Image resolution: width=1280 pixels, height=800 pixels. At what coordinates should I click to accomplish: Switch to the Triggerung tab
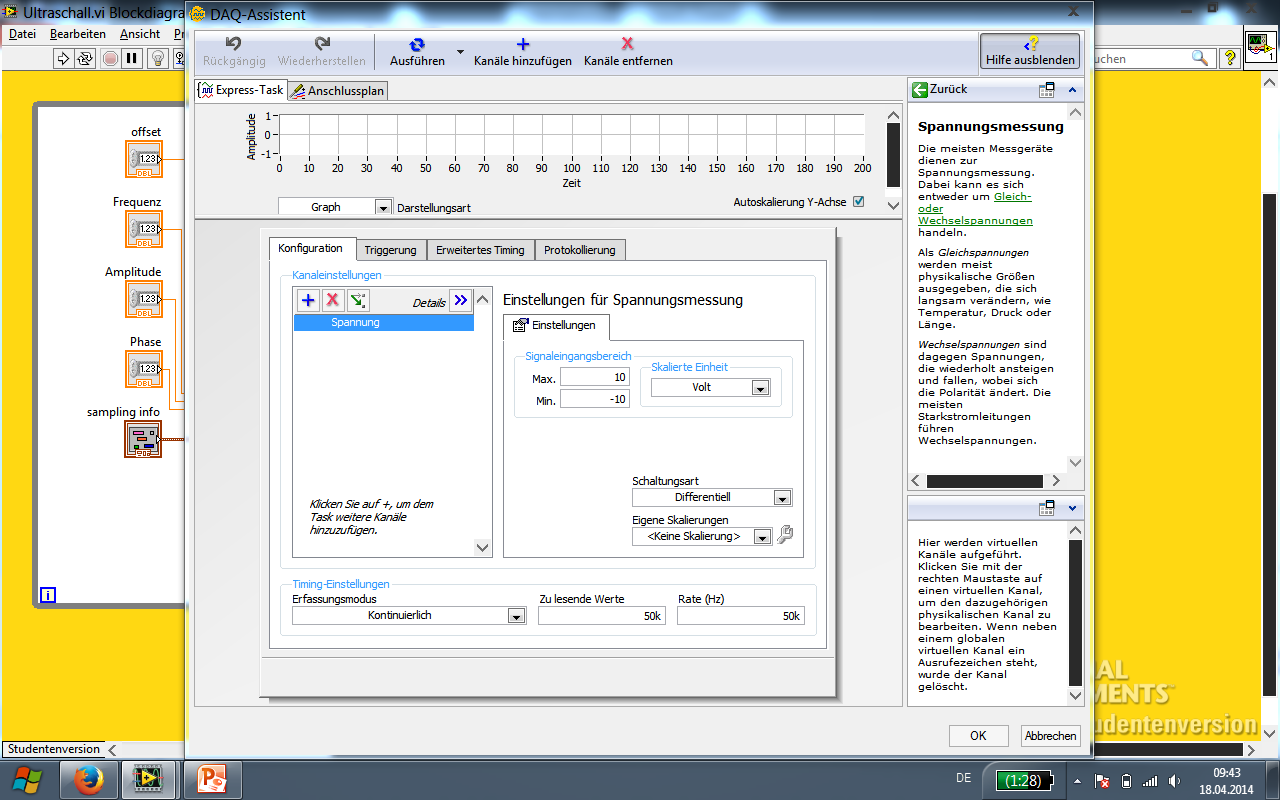click(x=390, y=250)
